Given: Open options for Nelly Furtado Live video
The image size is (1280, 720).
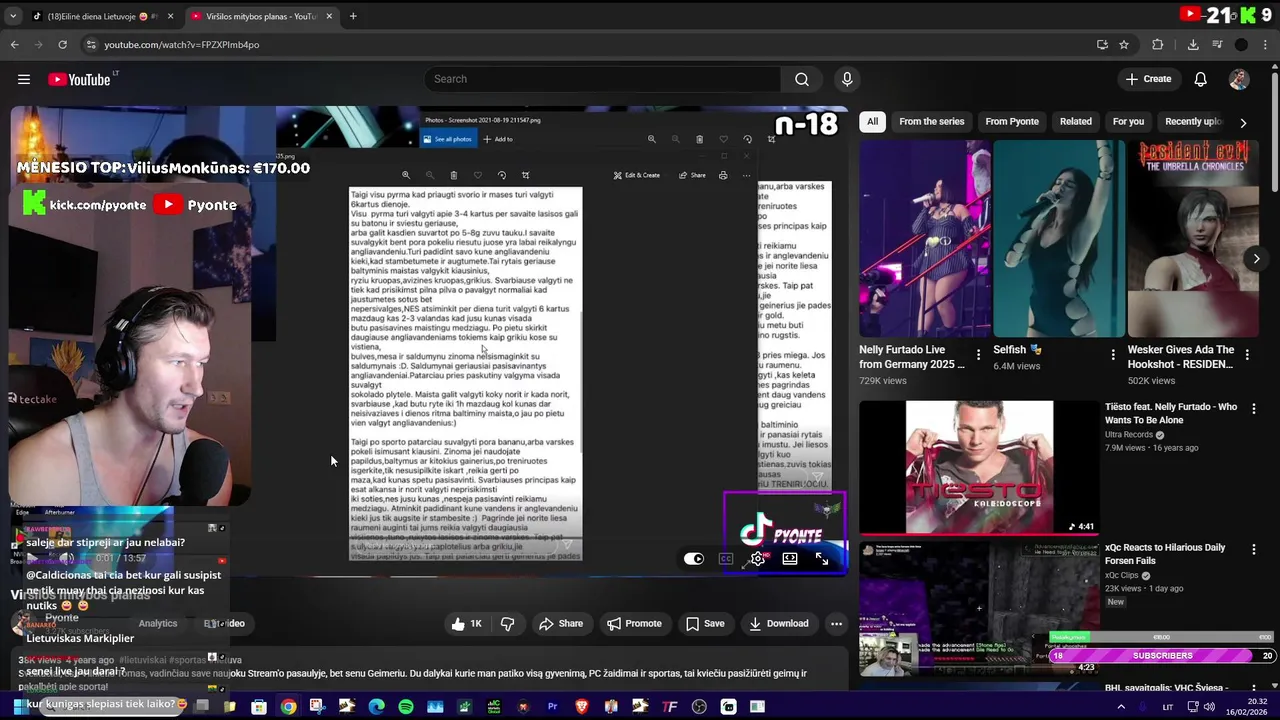Looking at the screenshot, I should pyautogui.click(x=978, y=354).
